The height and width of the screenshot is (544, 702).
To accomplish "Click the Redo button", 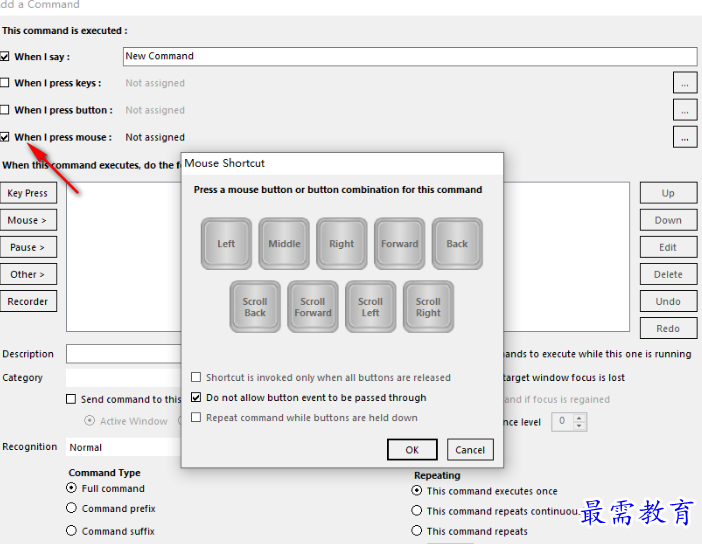I will click(x=668, y=328).
